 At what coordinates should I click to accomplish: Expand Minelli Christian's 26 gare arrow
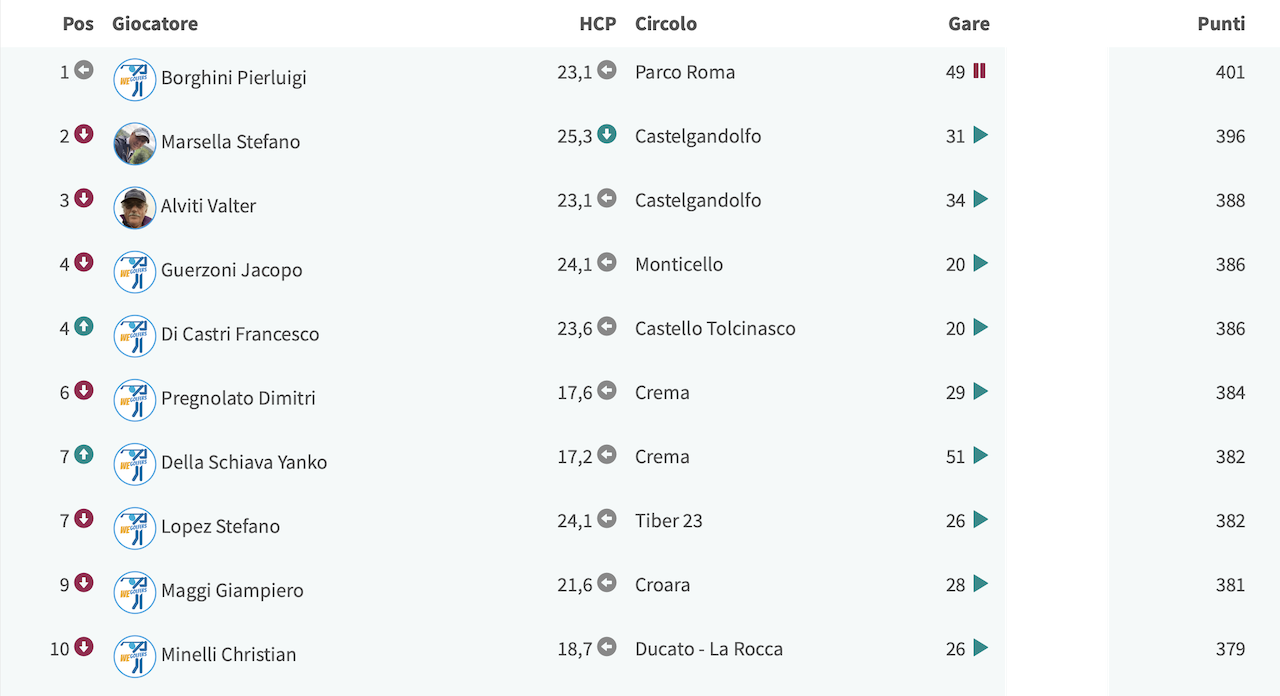coord(980,647)
